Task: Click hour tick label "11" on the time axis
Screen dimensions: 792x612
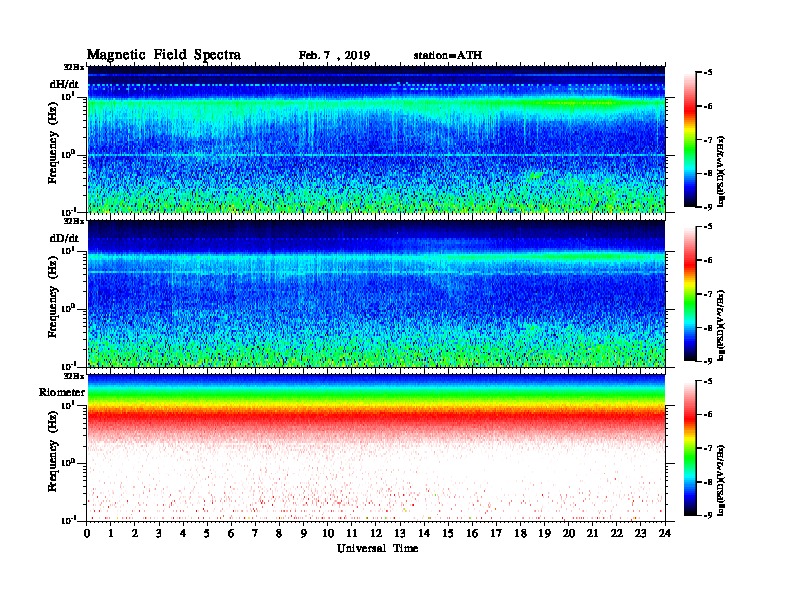Action: pos(352,534)
